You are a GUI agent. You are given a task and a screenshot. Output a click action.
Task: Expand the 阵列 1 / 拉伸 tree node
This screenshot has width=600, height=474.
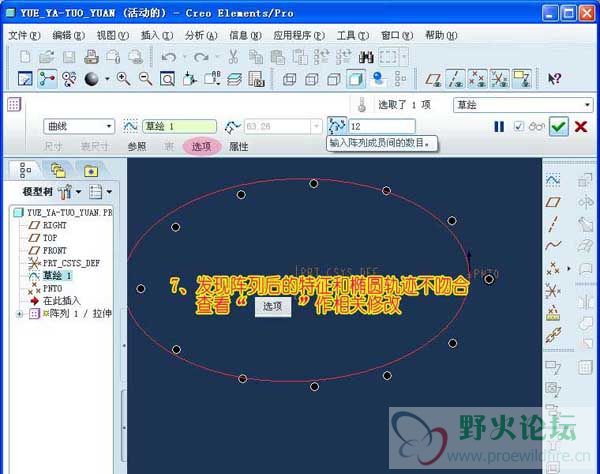pos(19,314)
